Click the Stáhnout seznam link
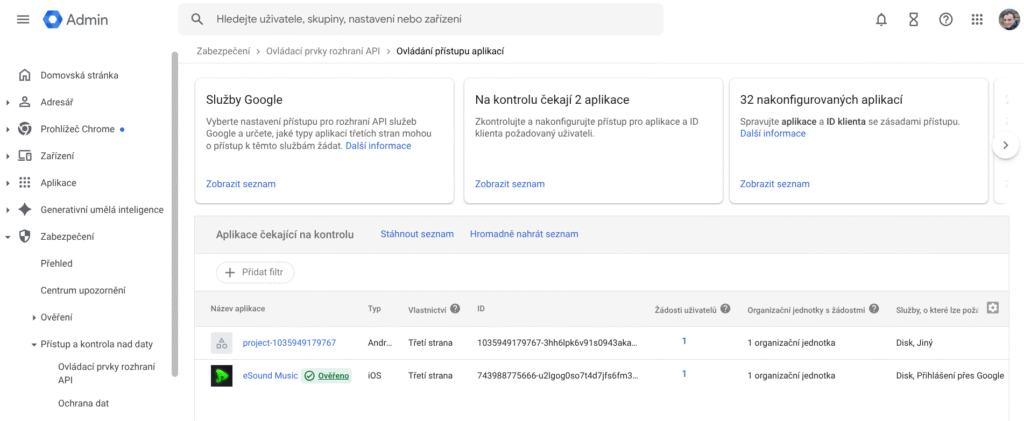This screenshot has height=421, width=1024. [x=417, y=234]
